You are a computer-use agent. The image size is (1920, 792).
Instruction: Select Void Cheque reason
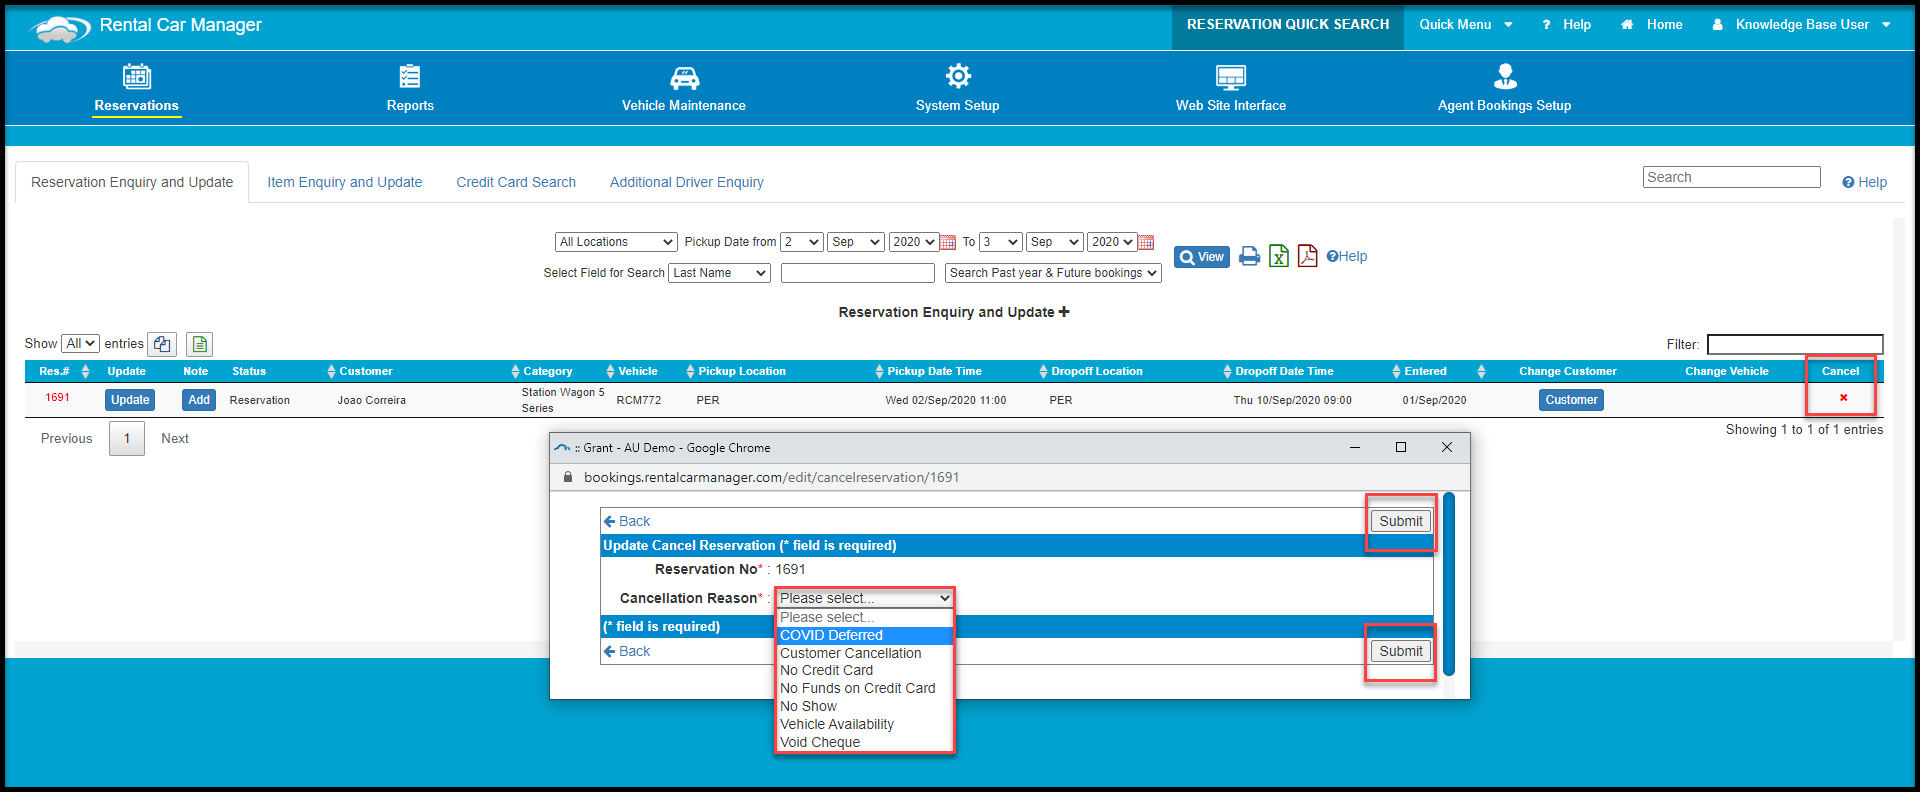[x=865, y=742]
